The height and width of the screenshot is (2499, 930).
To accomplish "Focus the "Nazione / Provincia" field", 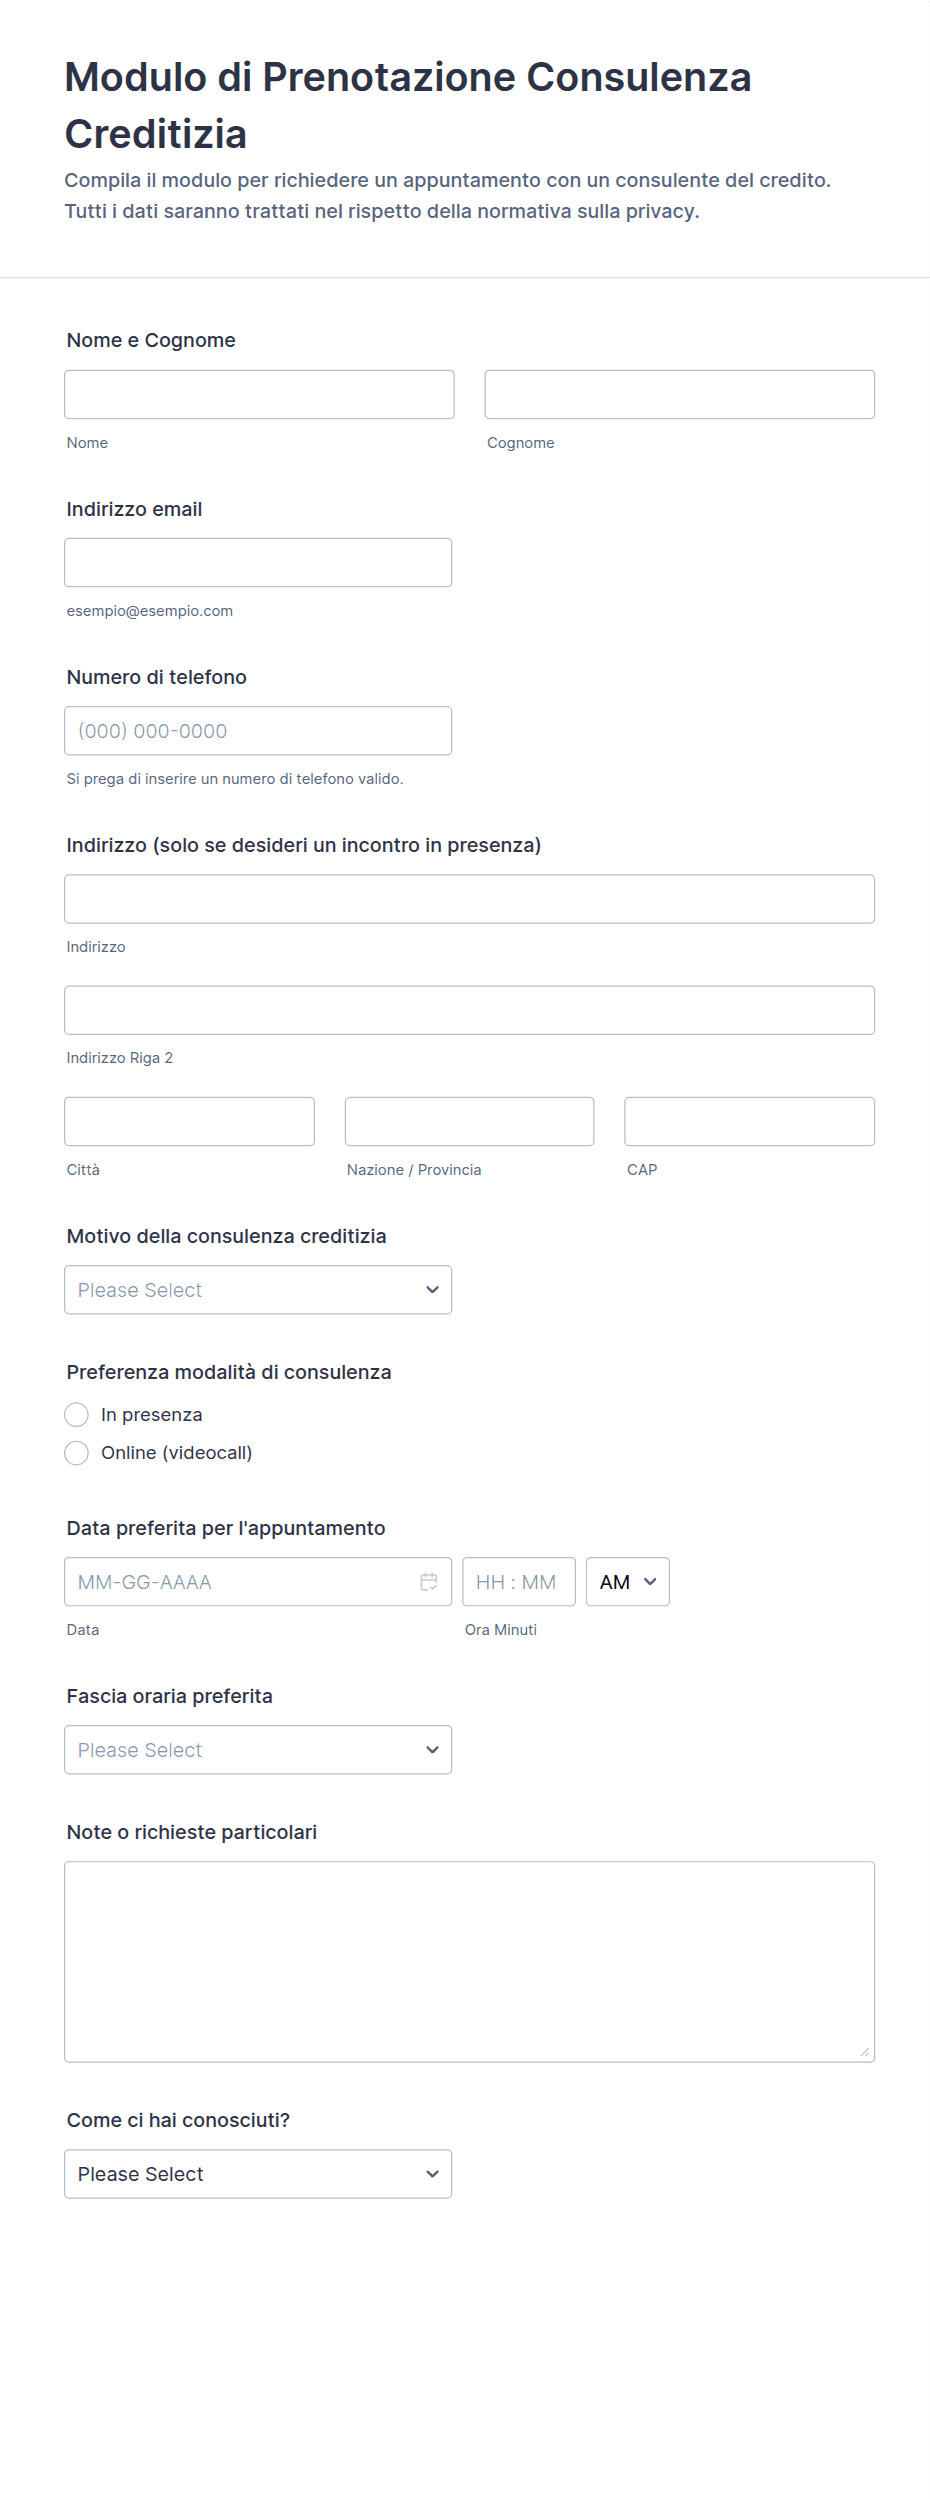I will [x=469, y=1122].
